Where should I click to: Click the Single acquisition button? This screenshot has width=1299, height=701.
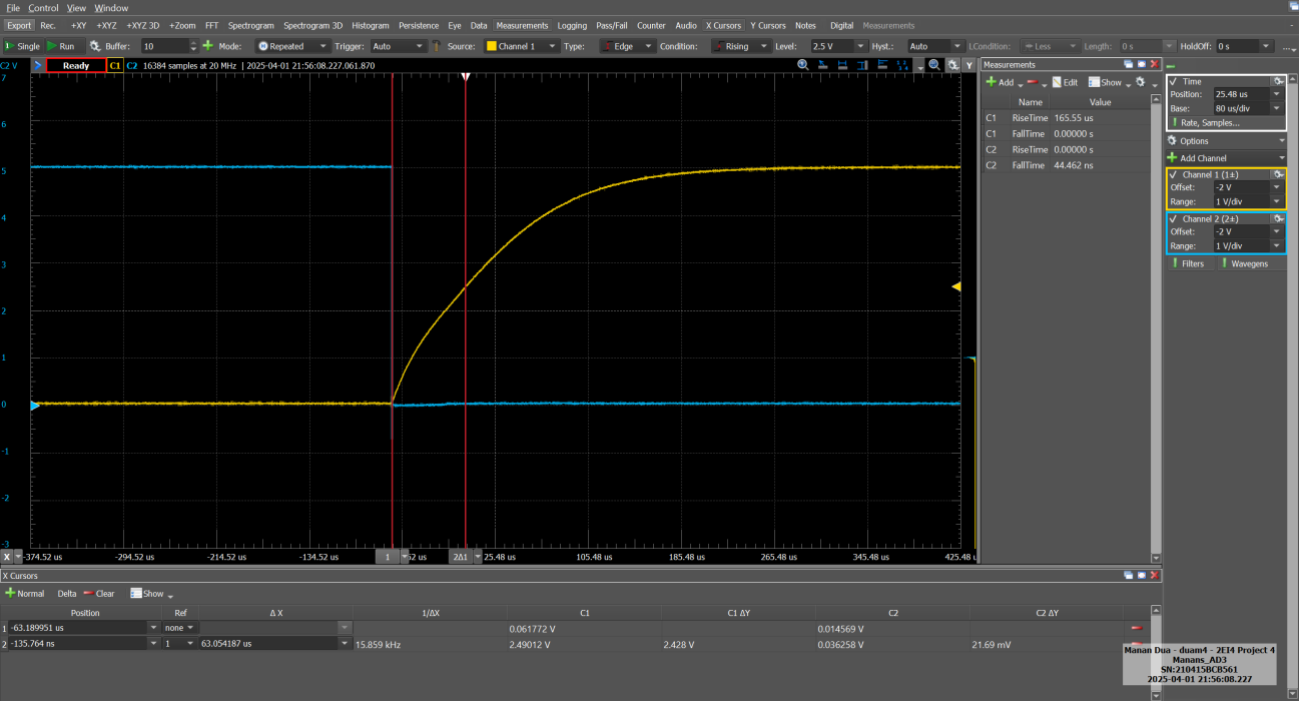click(x=25, y=45)
